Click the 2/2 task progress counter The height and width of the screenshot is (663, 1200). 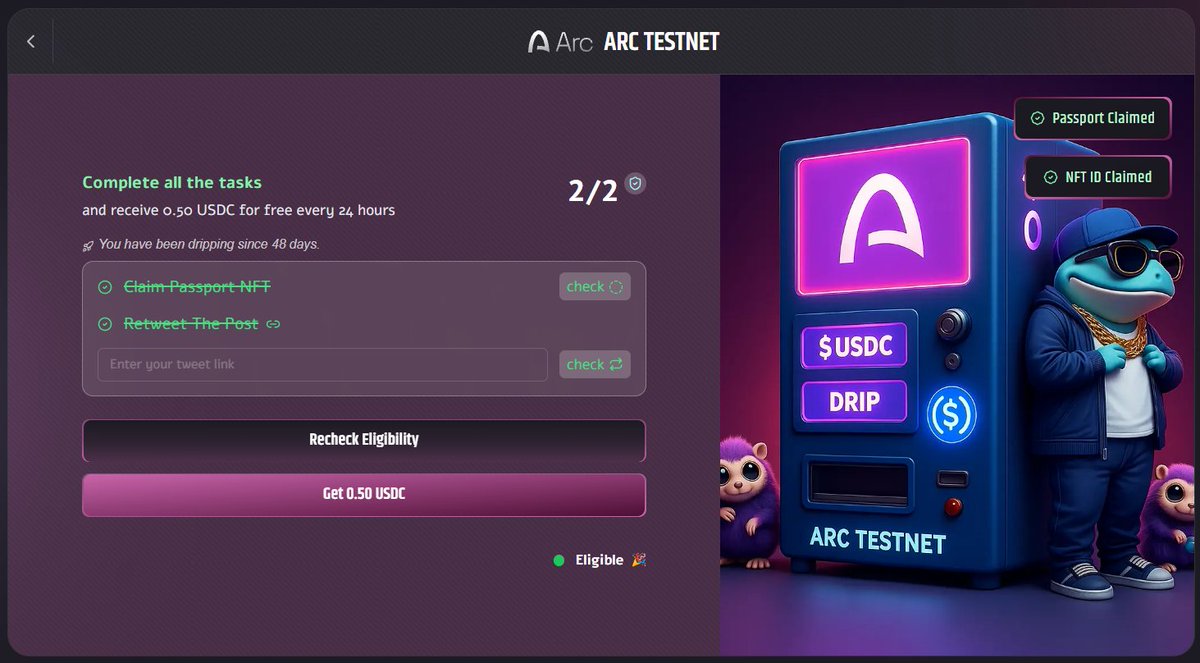(x=593, y=191)
